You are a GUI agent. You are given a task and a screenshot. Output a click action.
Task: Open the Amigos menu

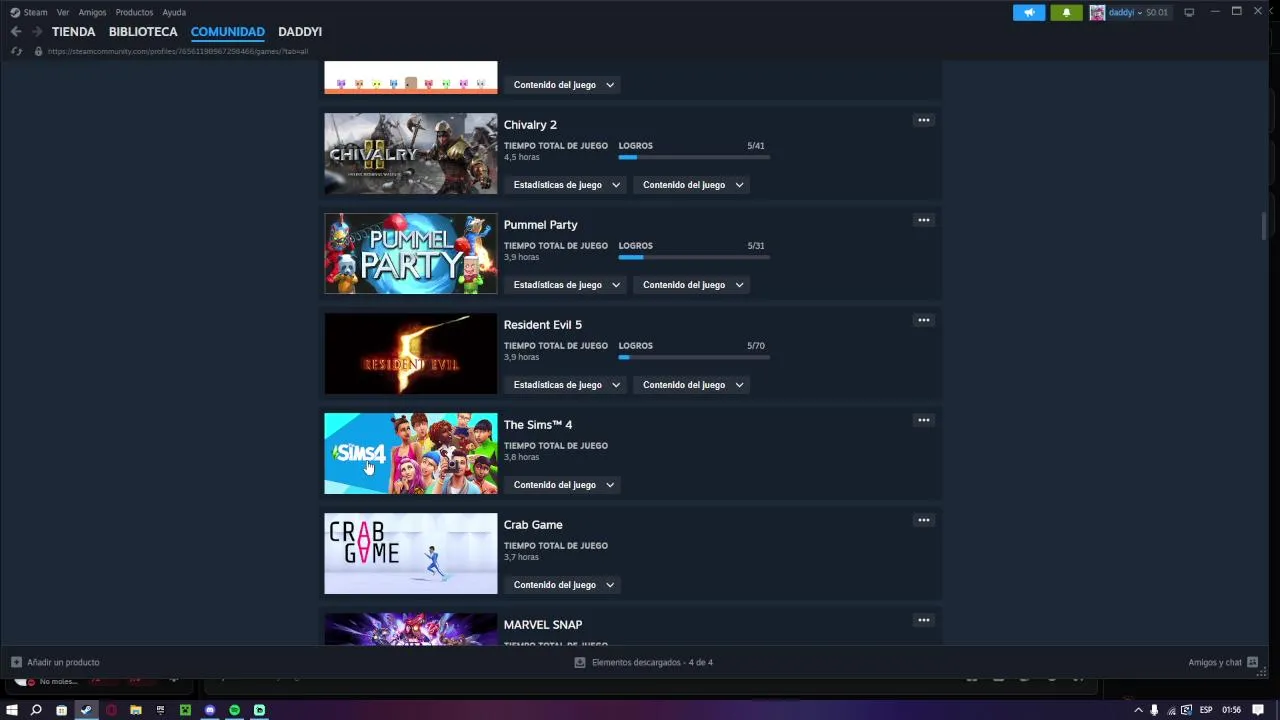click(92, 13)
